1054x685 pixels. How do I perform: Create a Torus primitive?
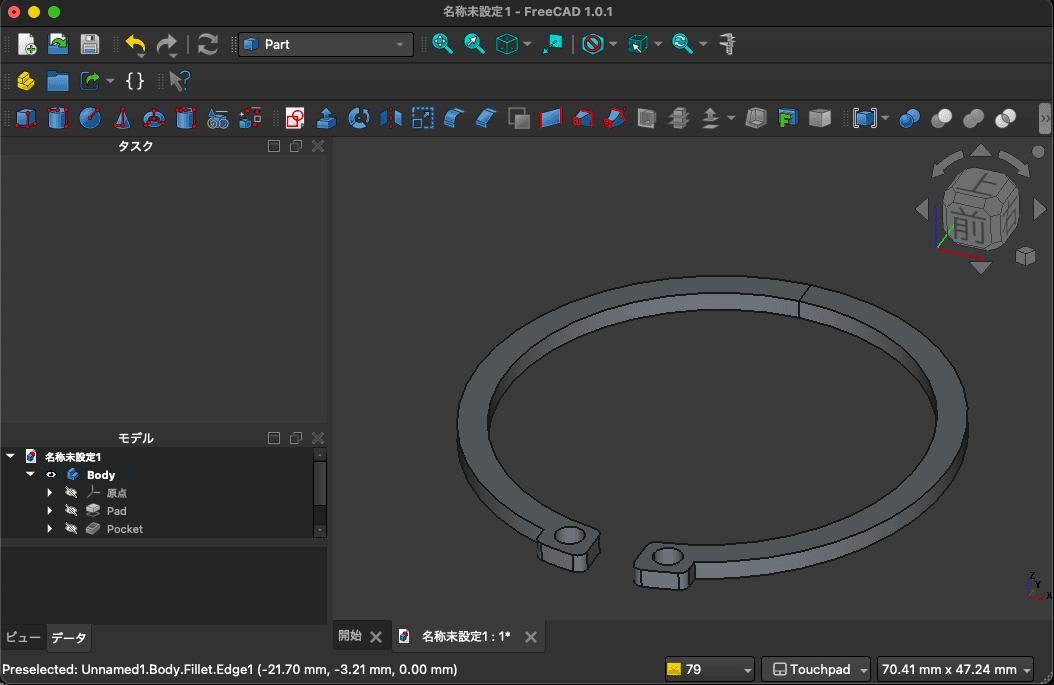[x=154, y=118]
